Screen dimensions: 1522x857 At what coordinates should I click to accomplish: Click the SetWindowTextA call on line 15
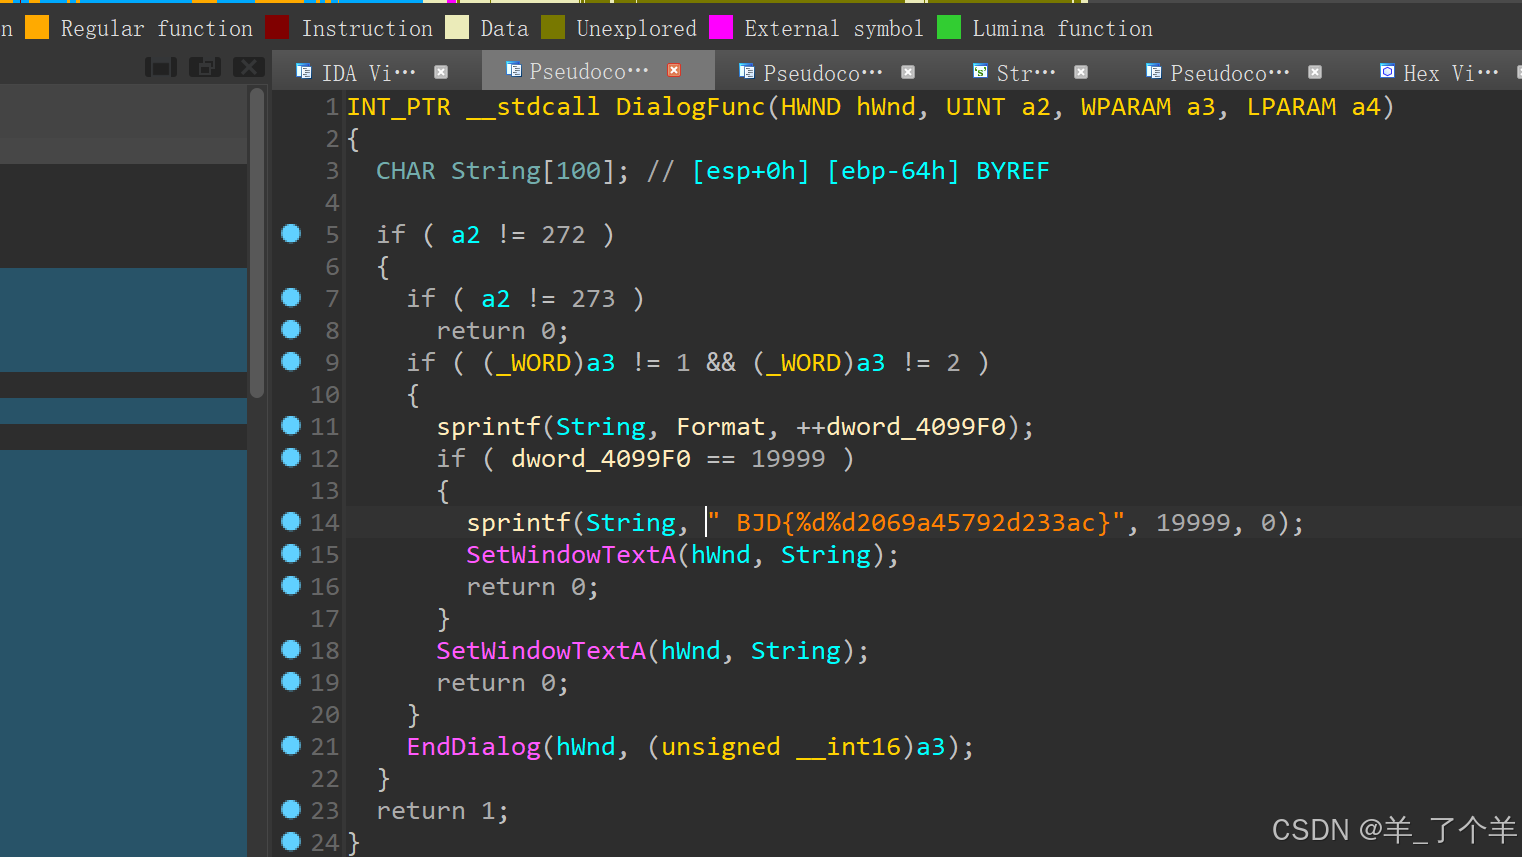click(x=570, y=554)
